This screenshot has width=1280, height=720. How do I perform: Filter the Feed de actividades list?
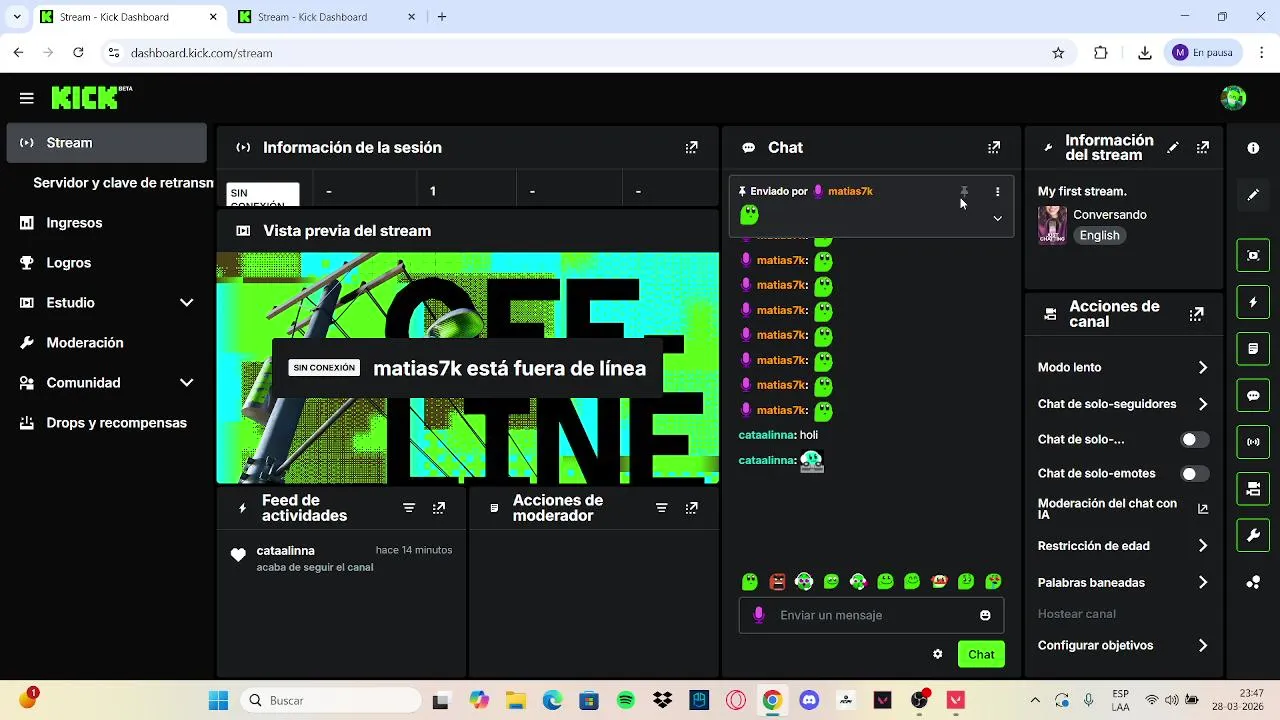point(409,508)
